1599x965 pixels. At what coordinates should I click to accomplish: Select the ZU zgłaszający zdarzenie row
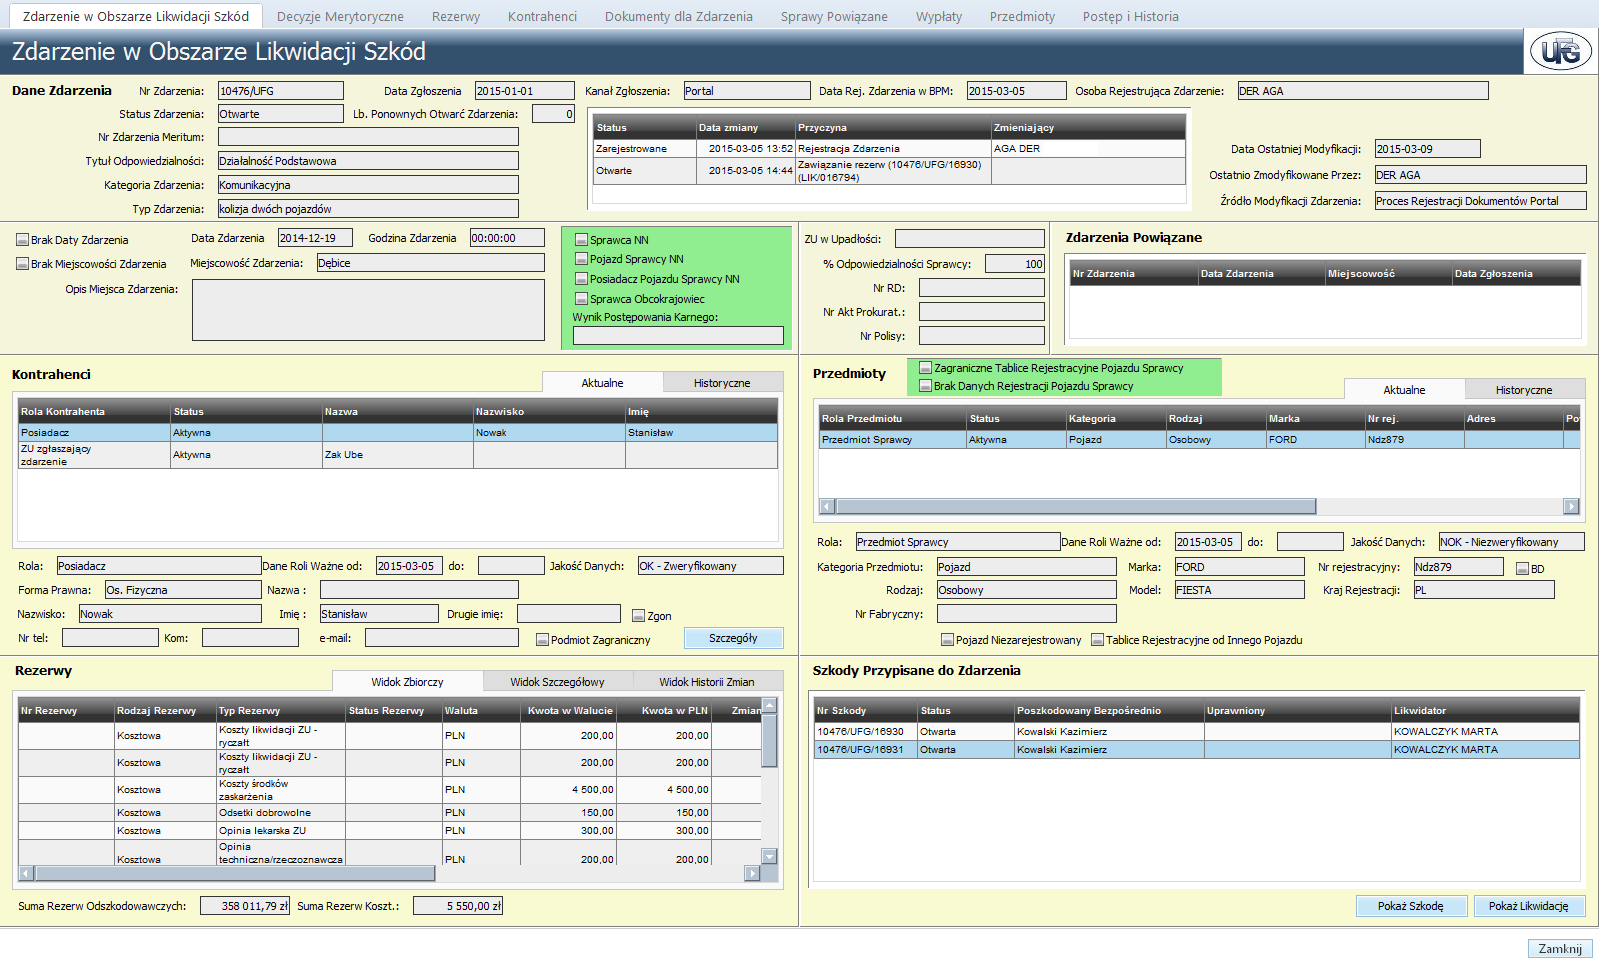pyautogui.click(x=398, y=455)
